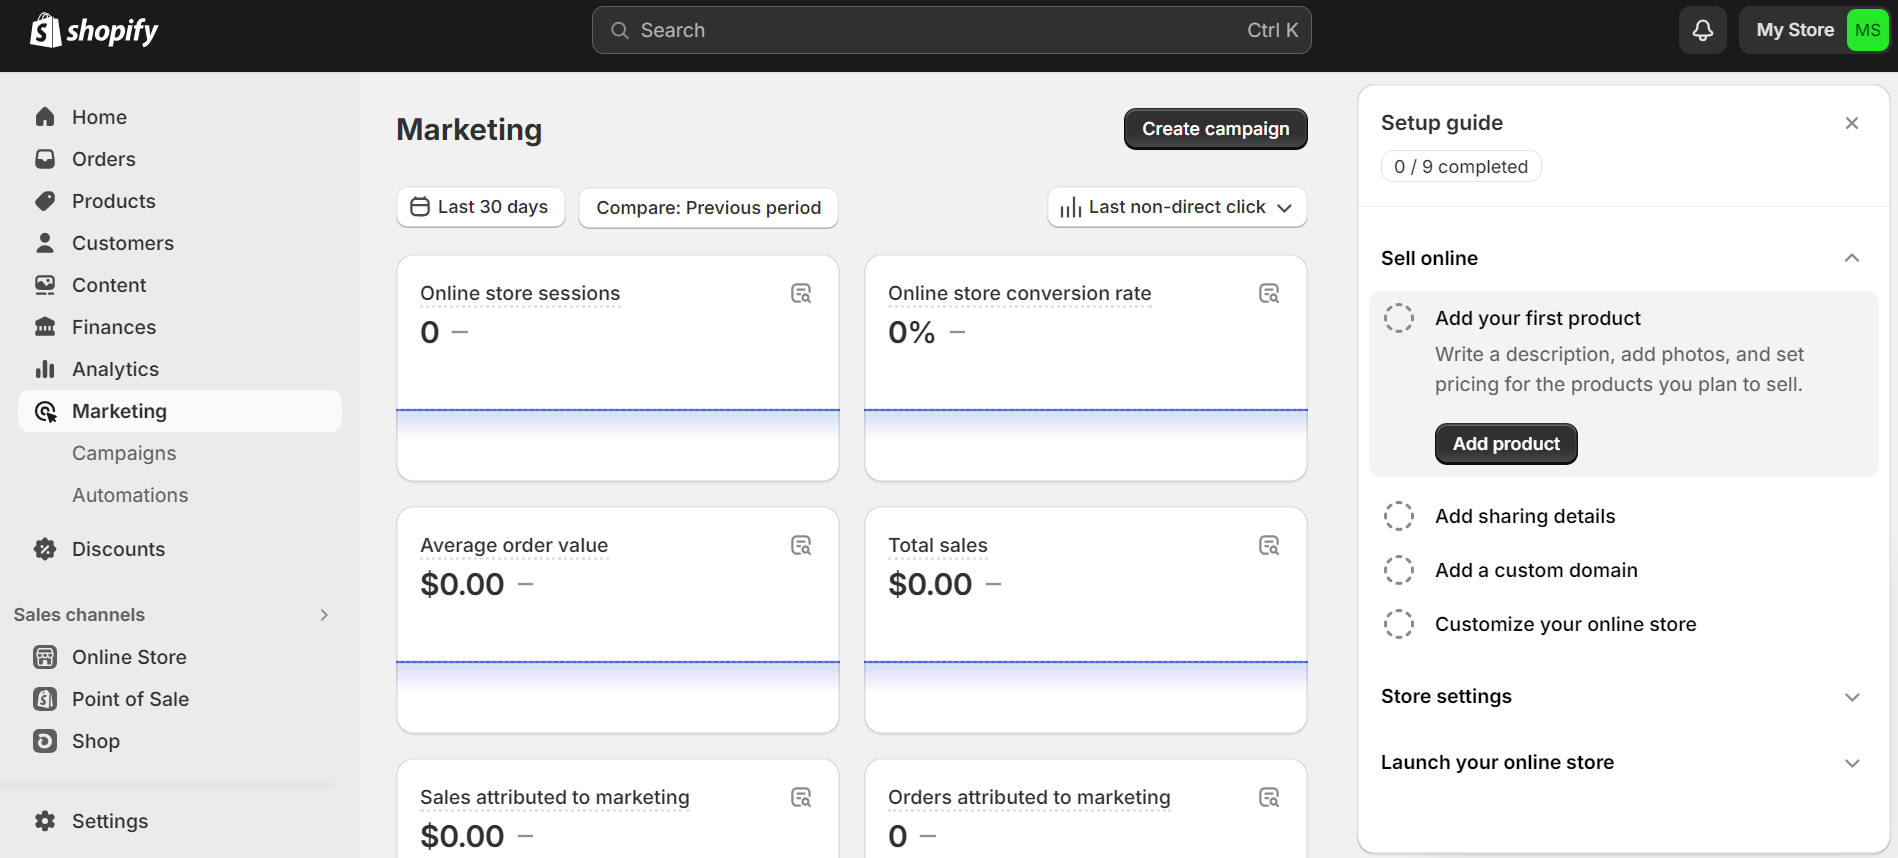
Task: Open report icon for Average order value
Action: pos(801,545)
